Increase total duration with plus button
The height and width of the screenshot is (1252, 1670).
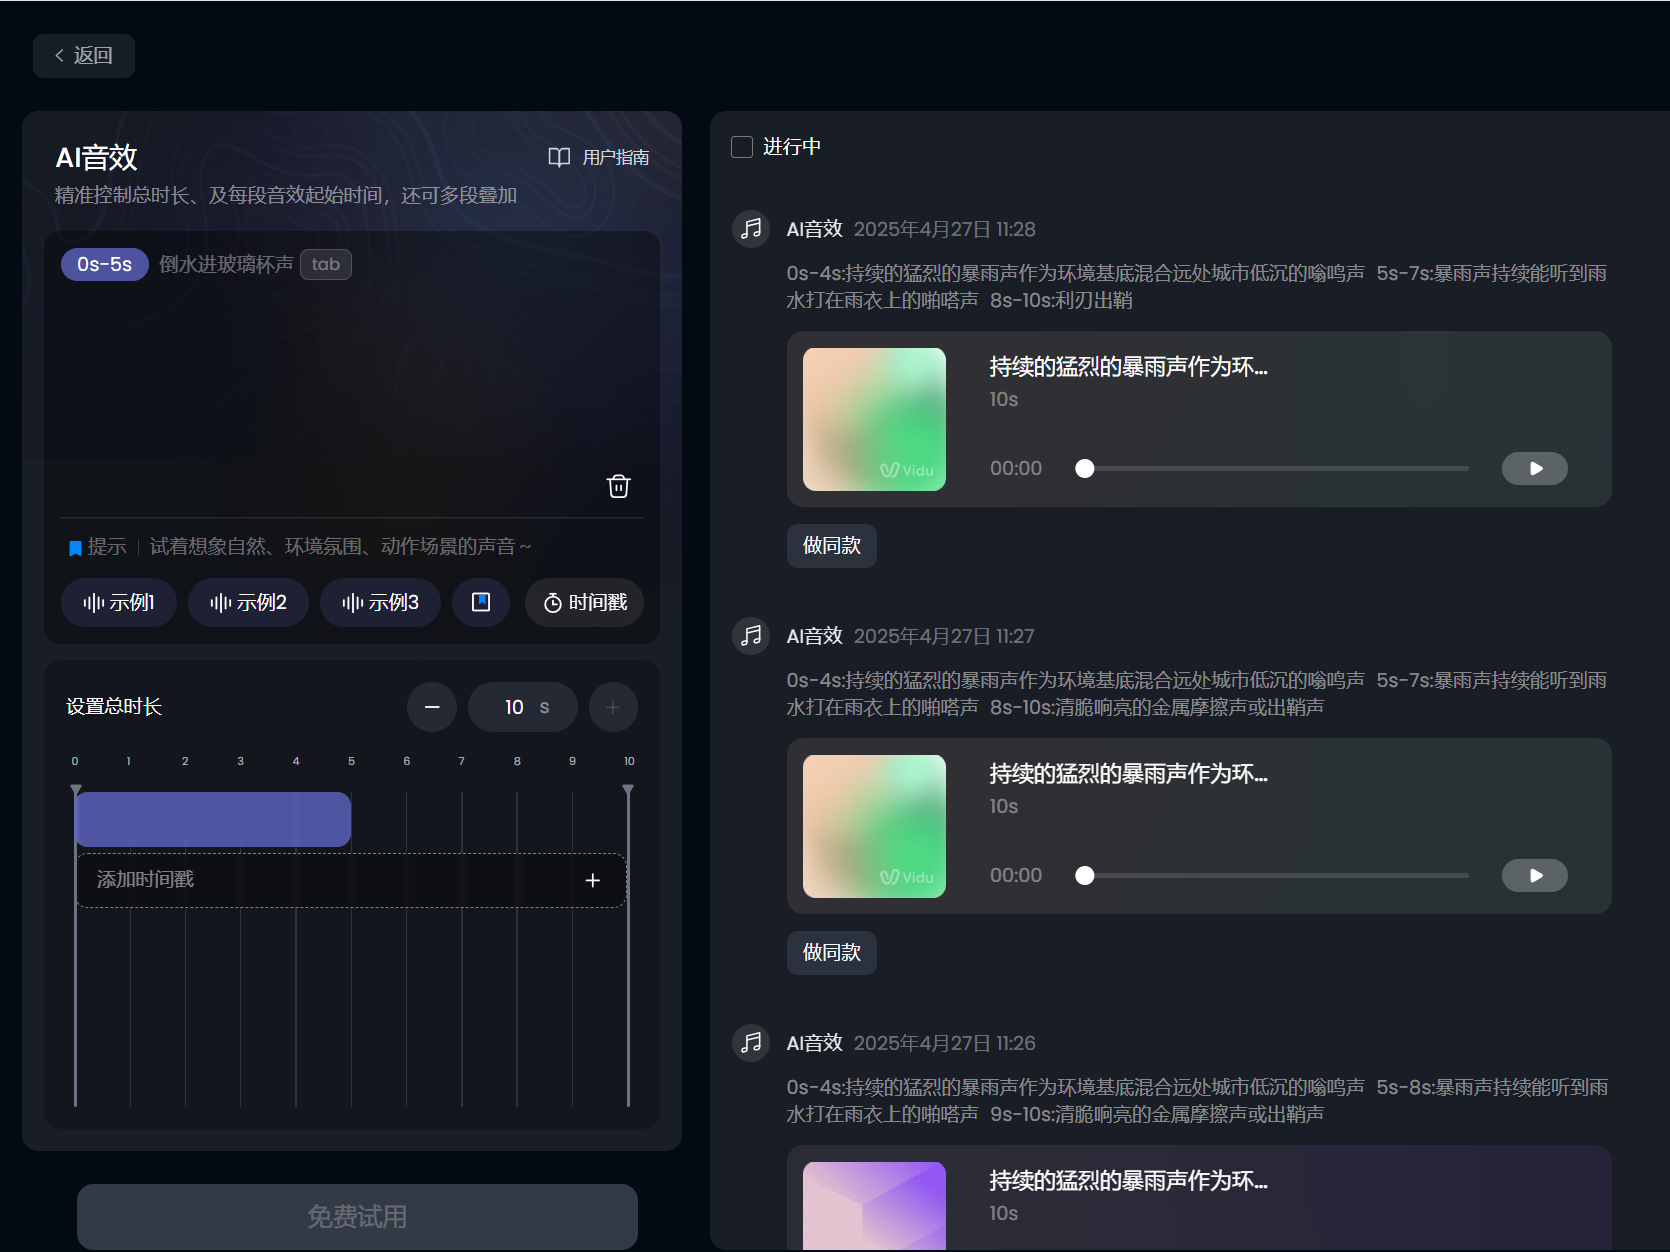point(613,707)
